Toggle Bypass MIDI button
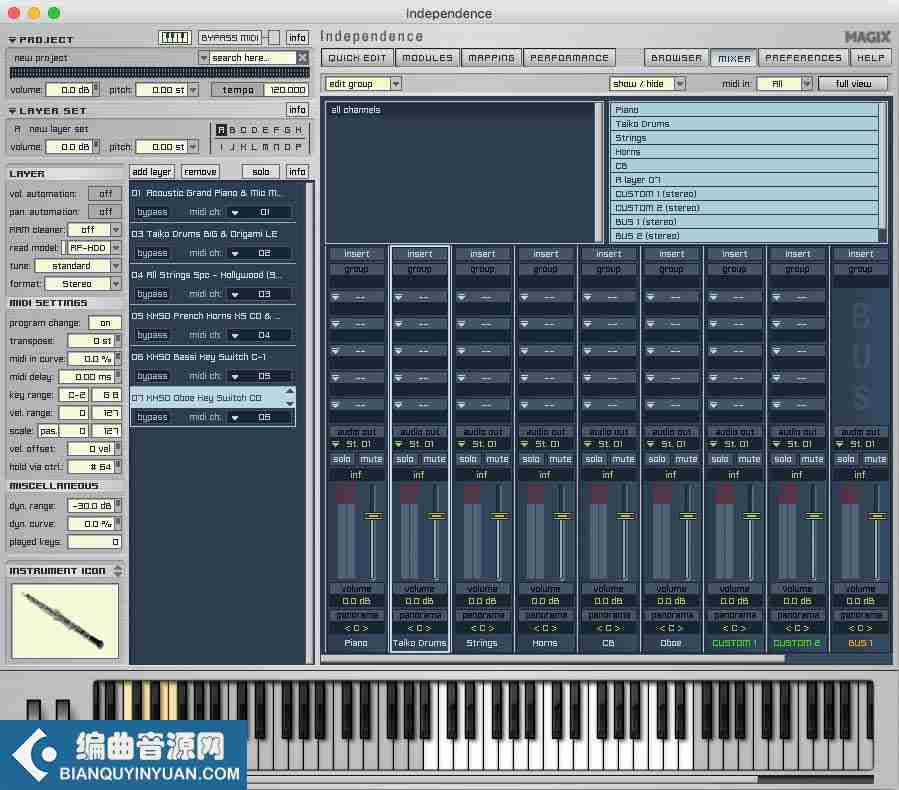The image size is (899, 790). [230, 38]
